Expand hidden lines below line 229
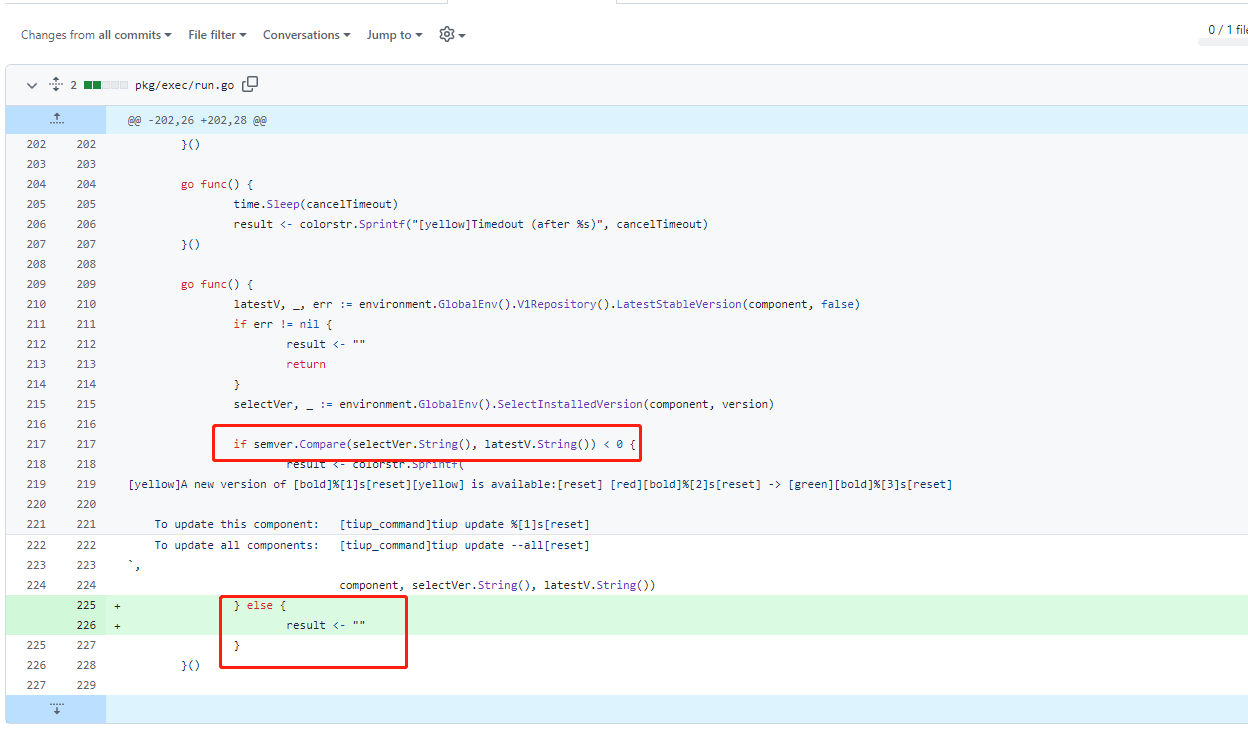This screenshot has height=750, width=1248. click(x=57, y=709)
